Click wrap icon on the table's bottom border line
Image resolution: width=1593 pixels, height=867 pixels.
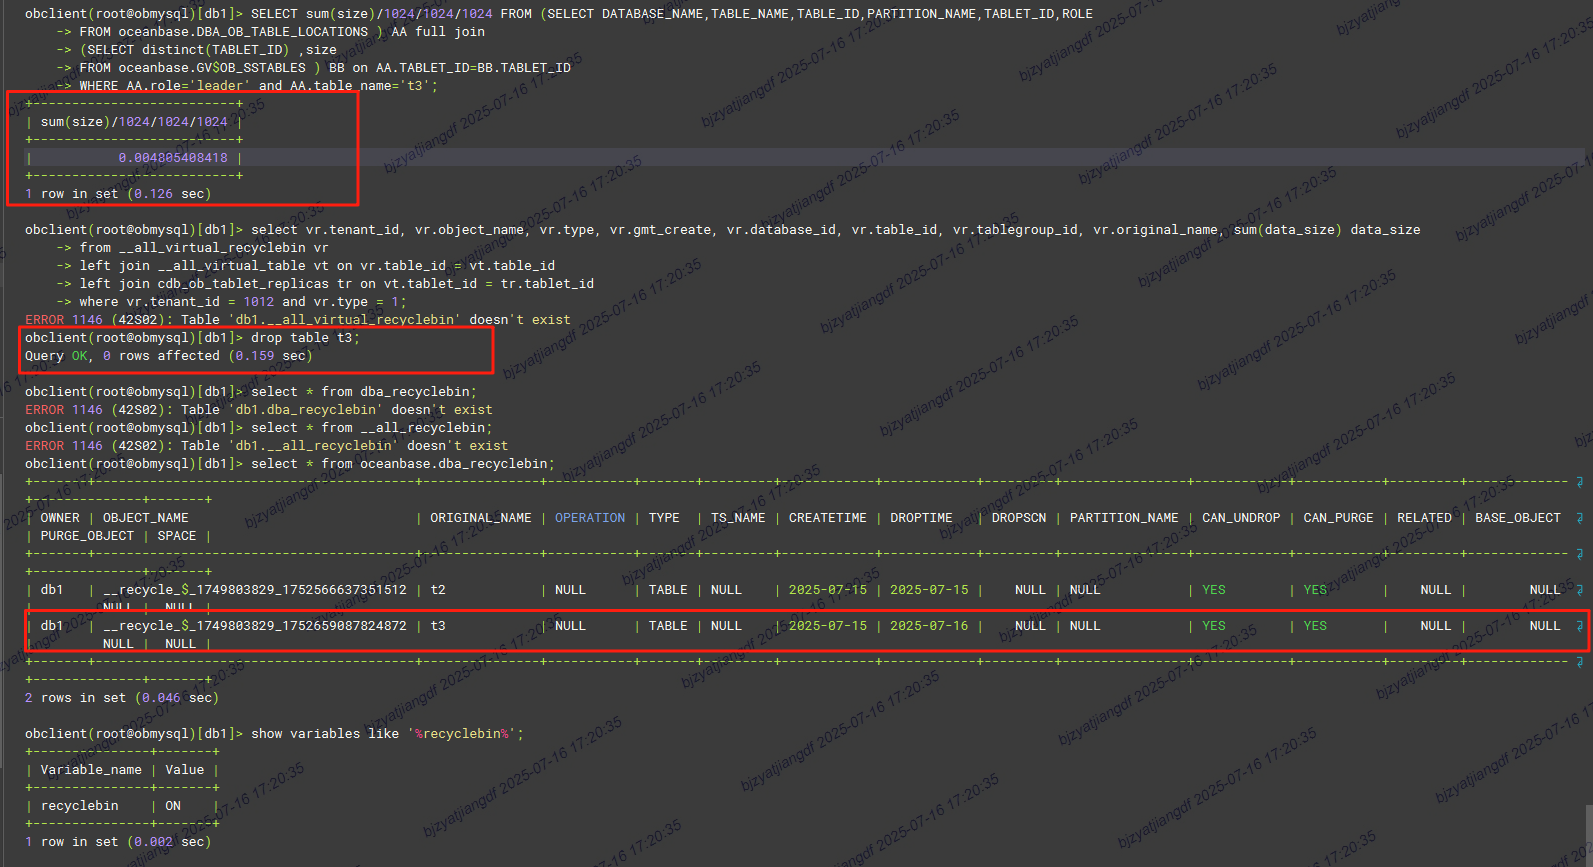1579,662
